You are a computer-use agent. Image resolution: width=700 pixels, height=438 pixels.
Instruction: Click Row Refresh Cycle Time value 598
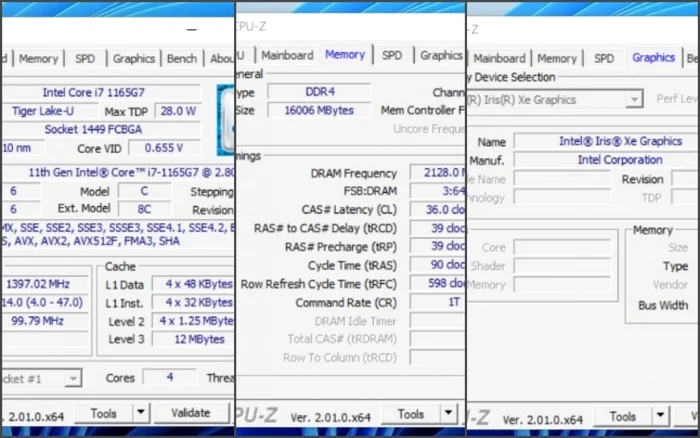coord(438,283)
